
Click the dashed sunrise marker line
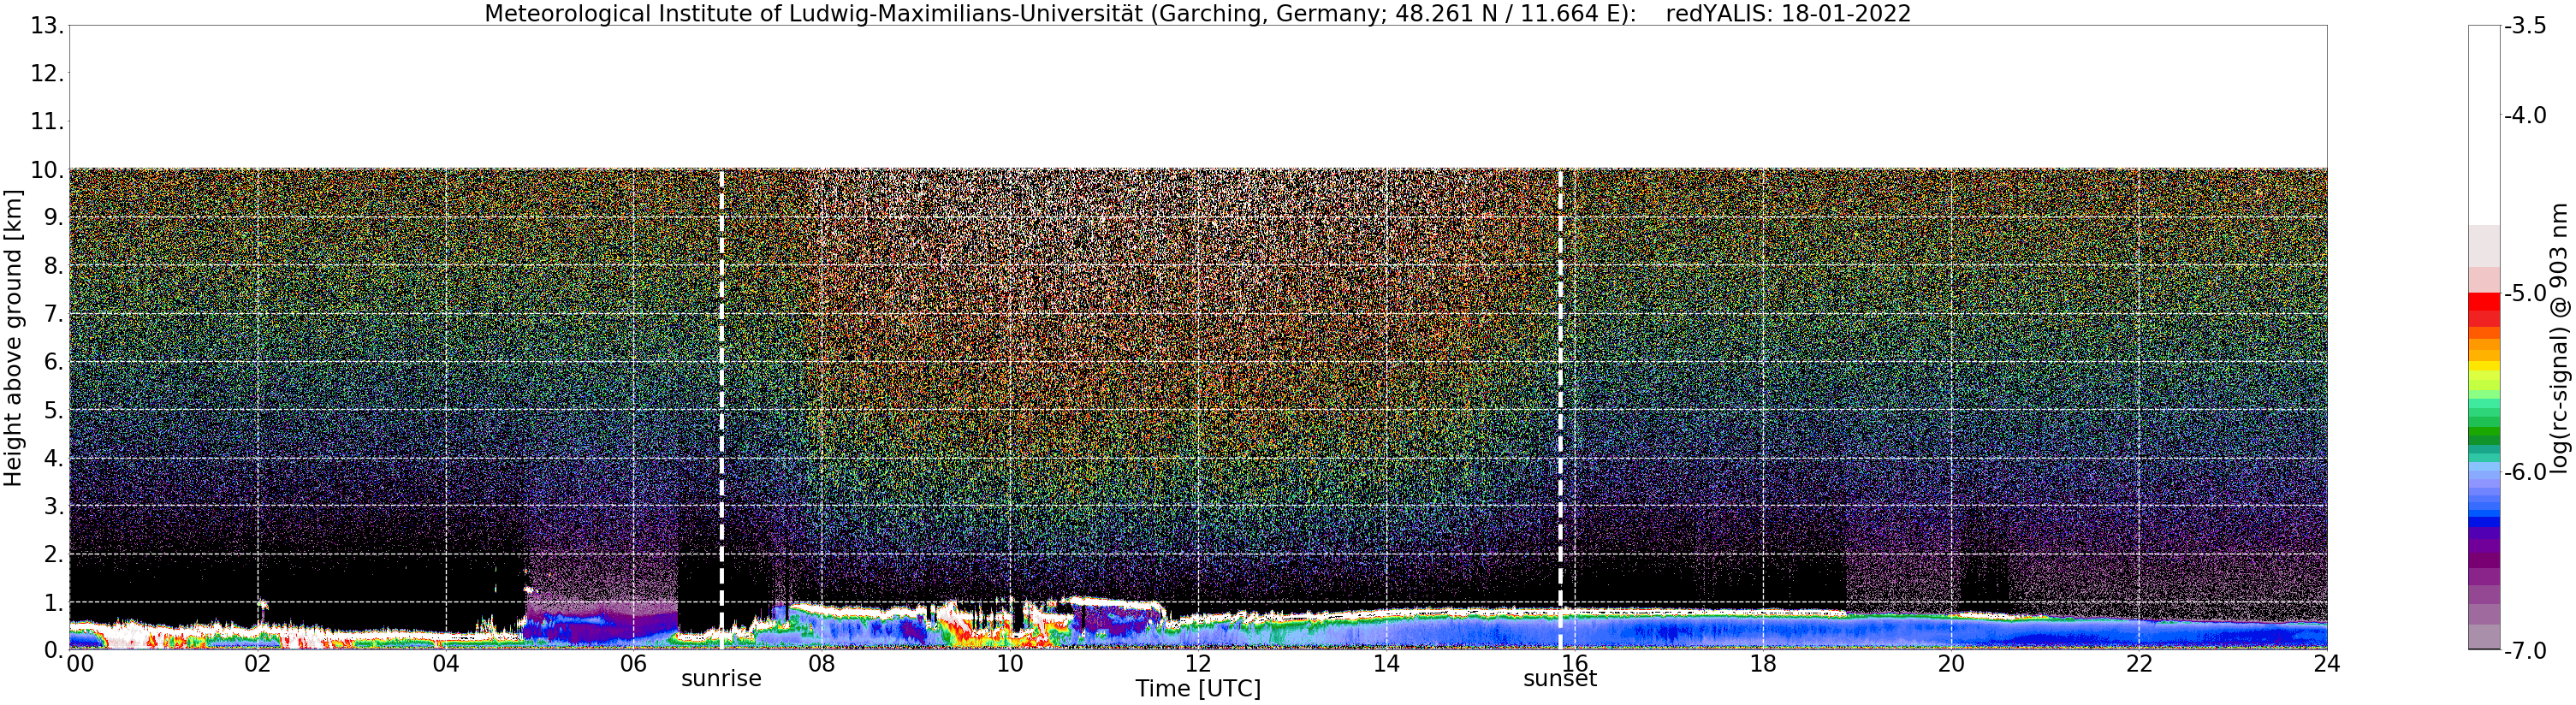tap(721, 409)
